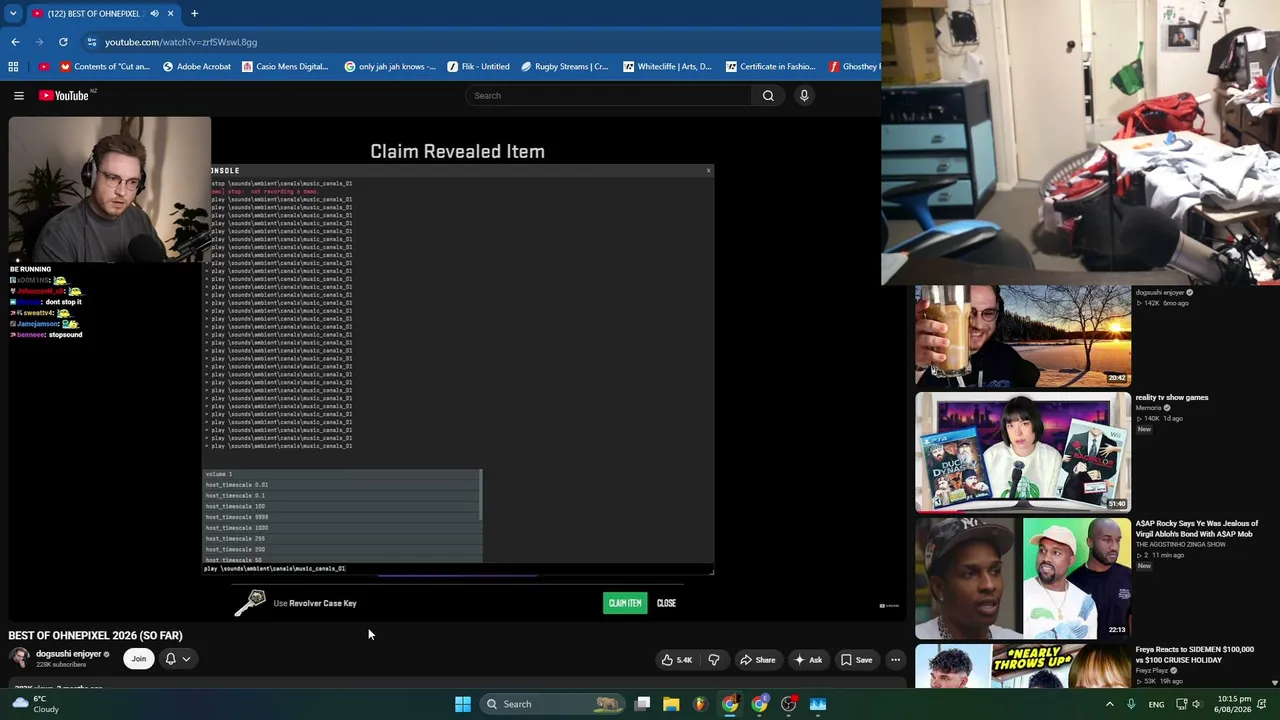
Task: Open the YouTube guide hamburger menu
Action: (x=19, y=95)
